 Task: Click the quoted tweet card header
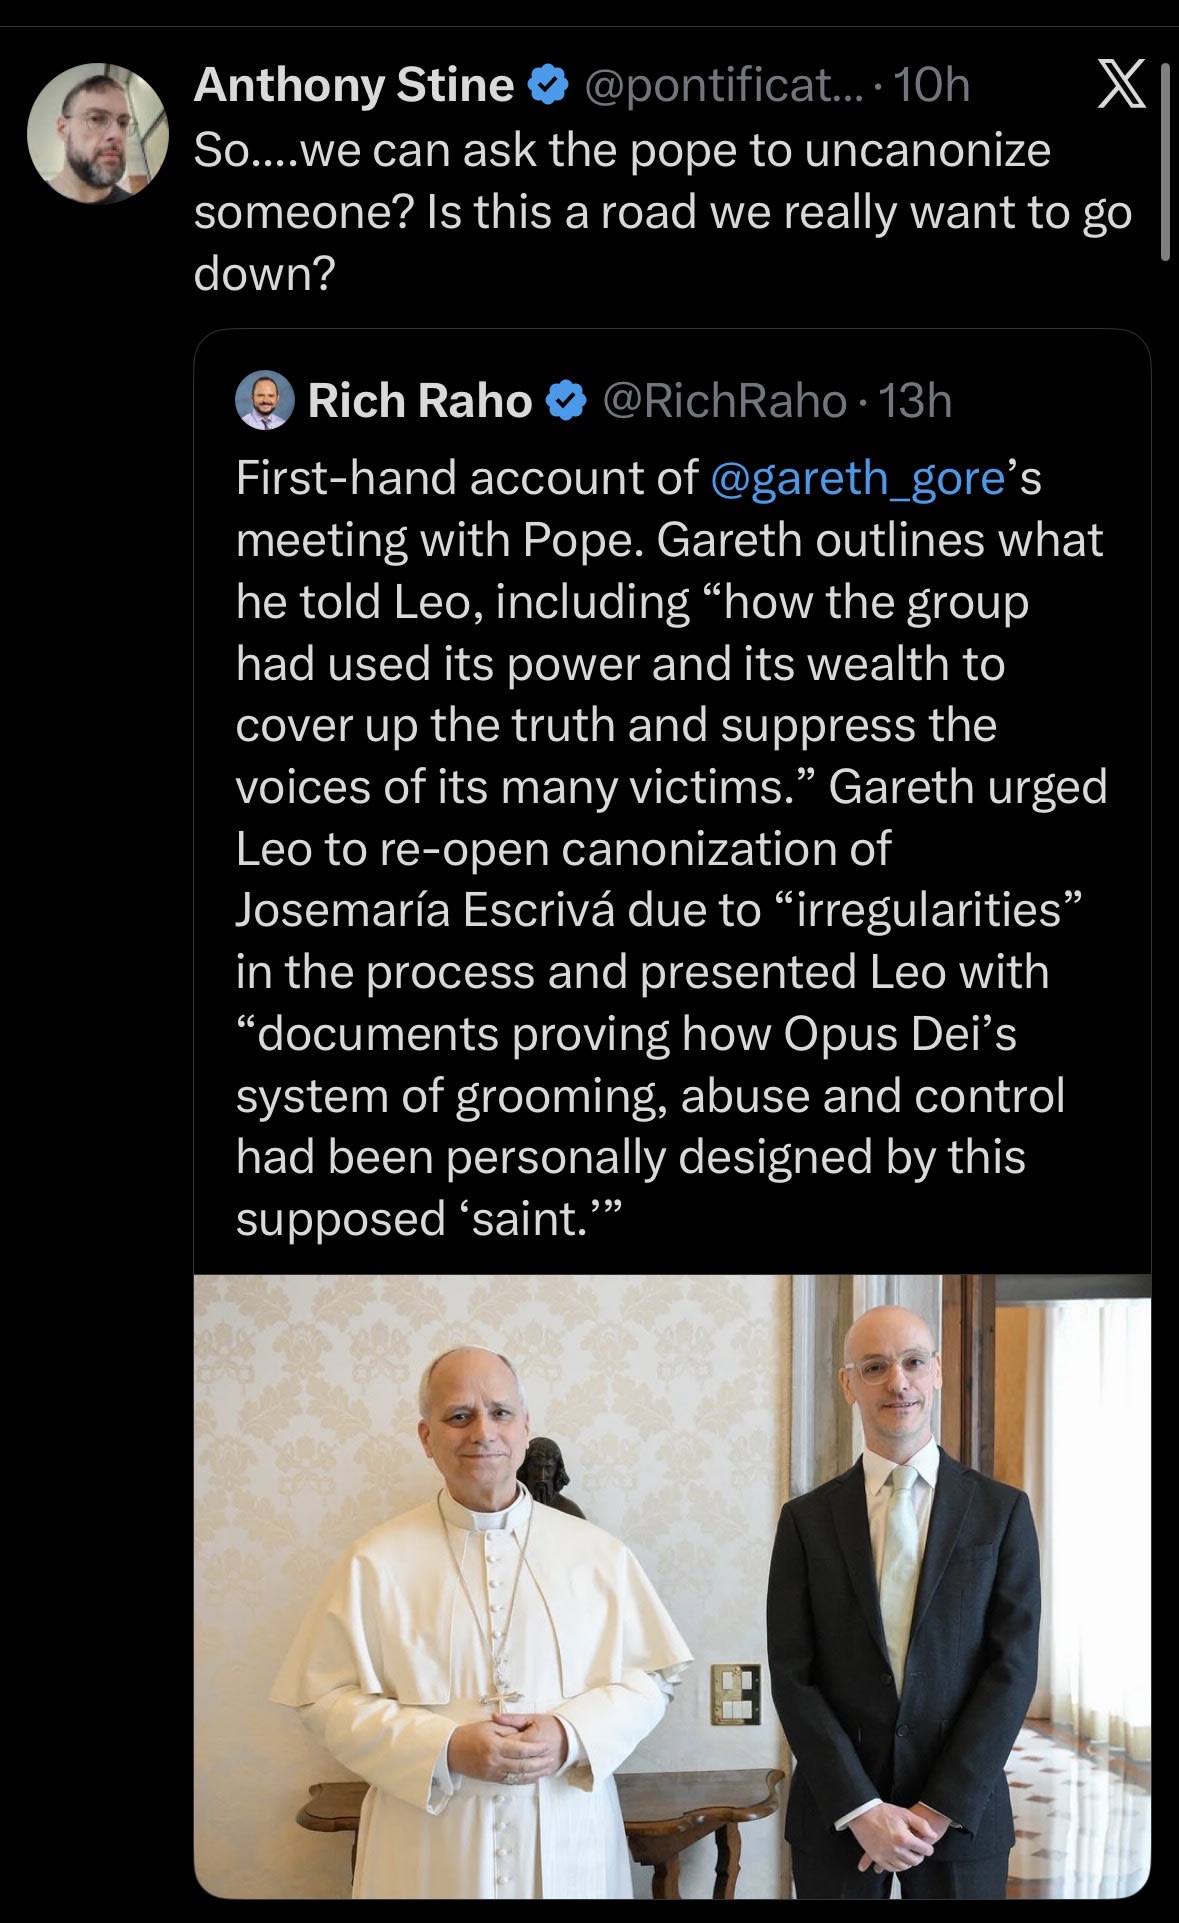click(594, 401)
